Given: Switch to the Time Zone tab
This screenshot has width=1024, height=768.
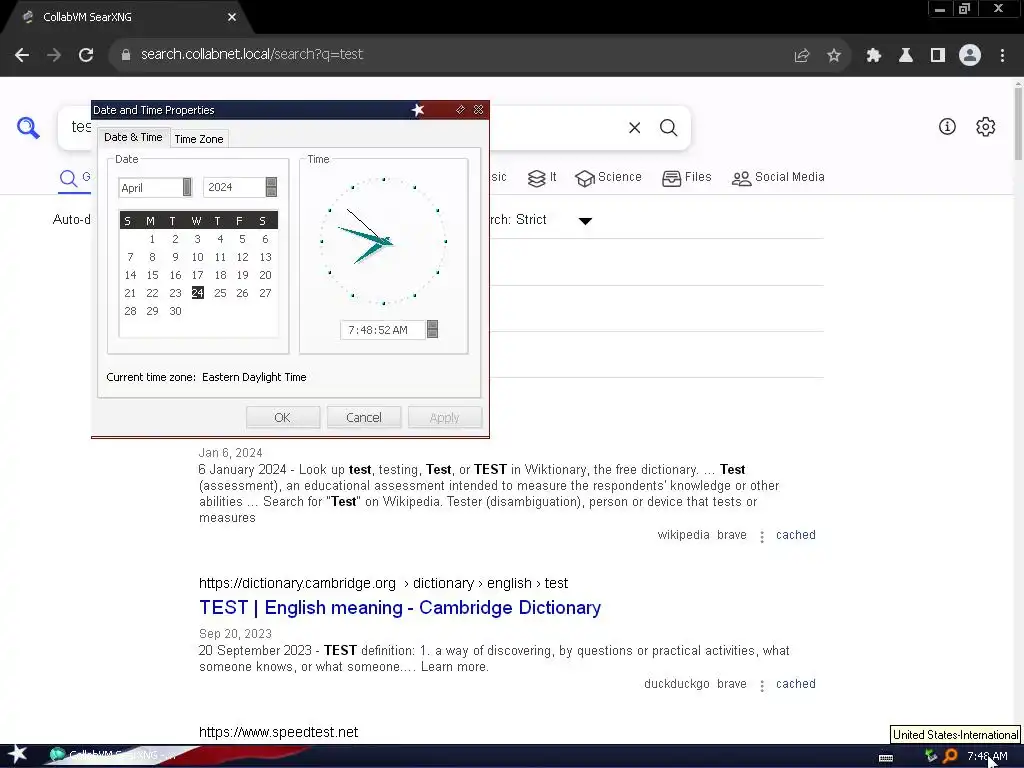Looking at the screenshot, I should (199, 138).
